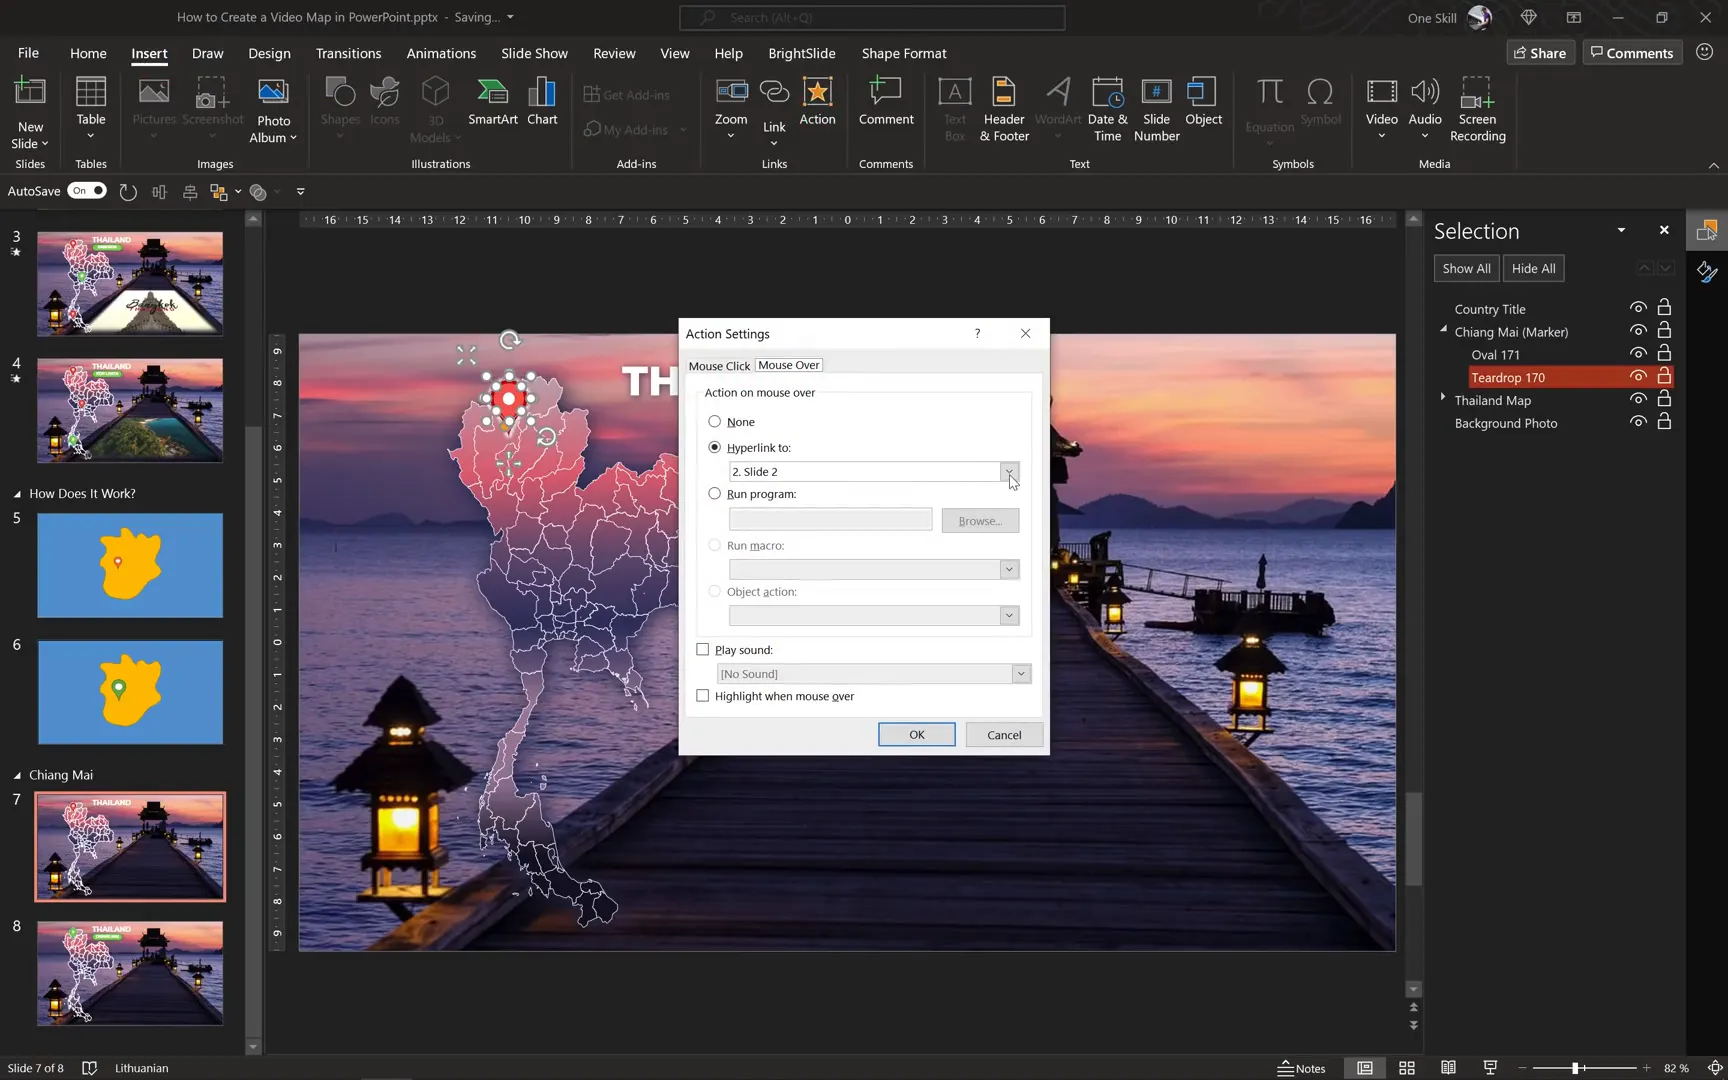Hide the Thailand Map layer visibility
Screen dimensions: 1728x1080
(x=1637, y=400)
